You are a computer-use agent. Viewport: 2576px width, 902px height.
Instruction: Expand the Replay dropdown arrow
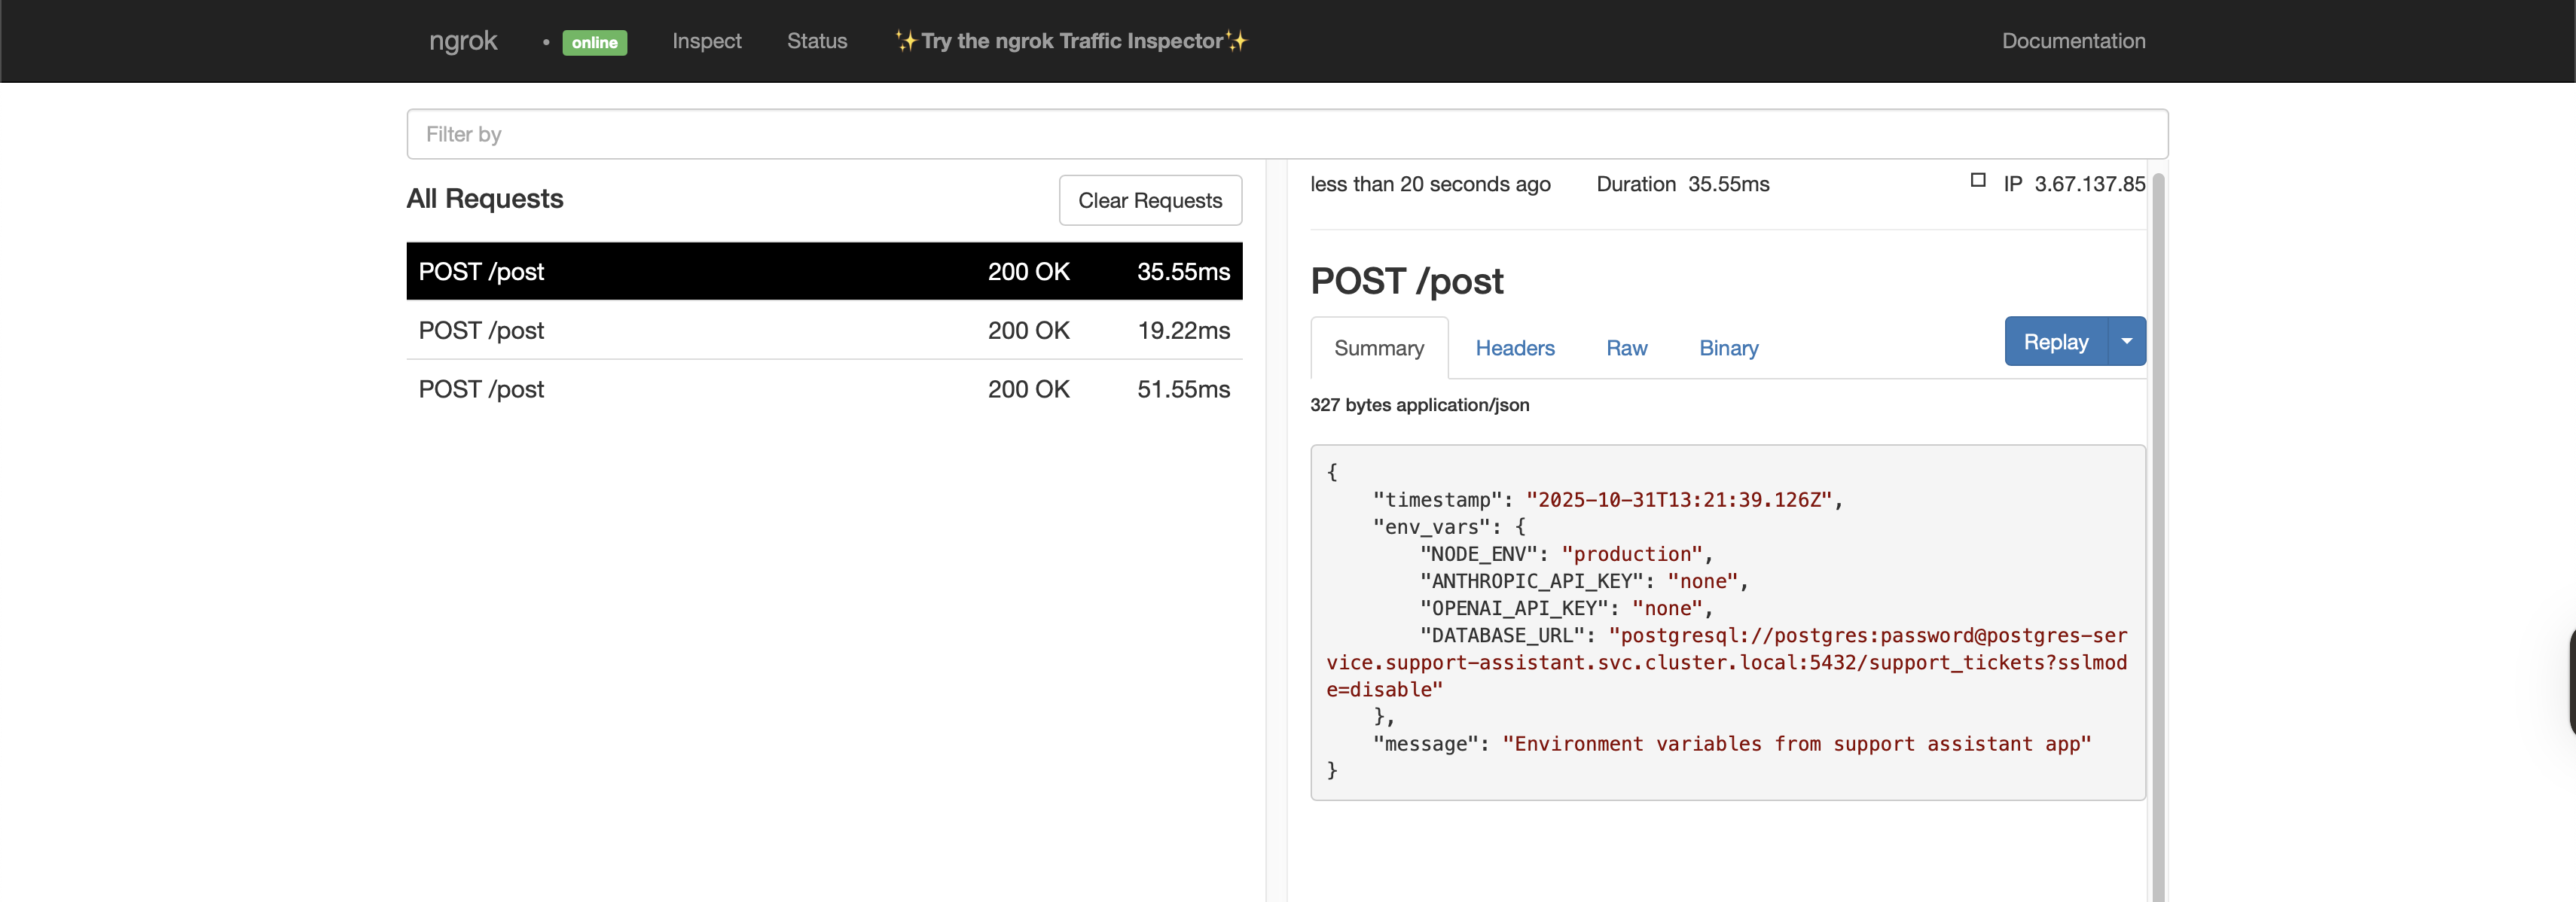pyautogui.click(x=2126, y=342)
